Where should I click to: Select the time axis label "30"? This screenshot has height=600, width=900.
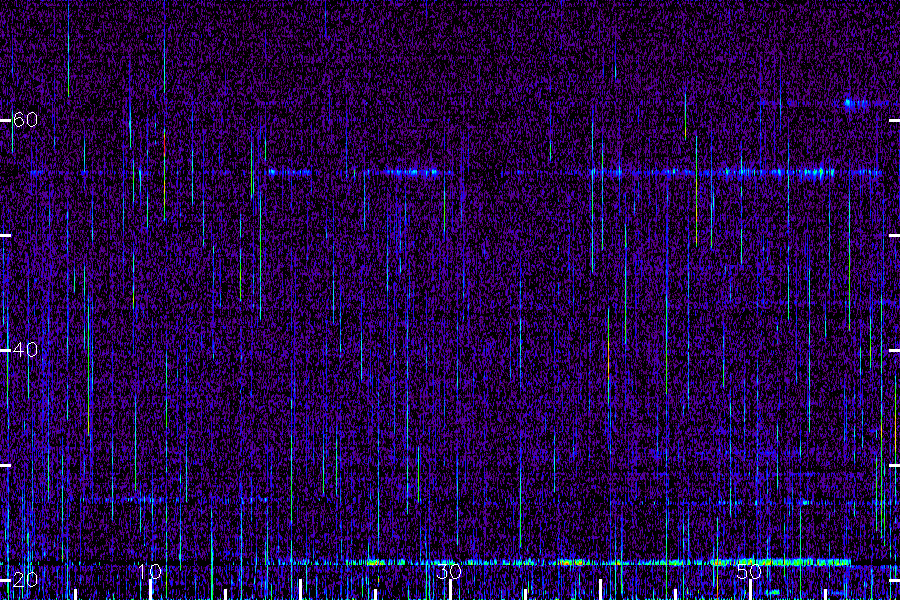449,571
